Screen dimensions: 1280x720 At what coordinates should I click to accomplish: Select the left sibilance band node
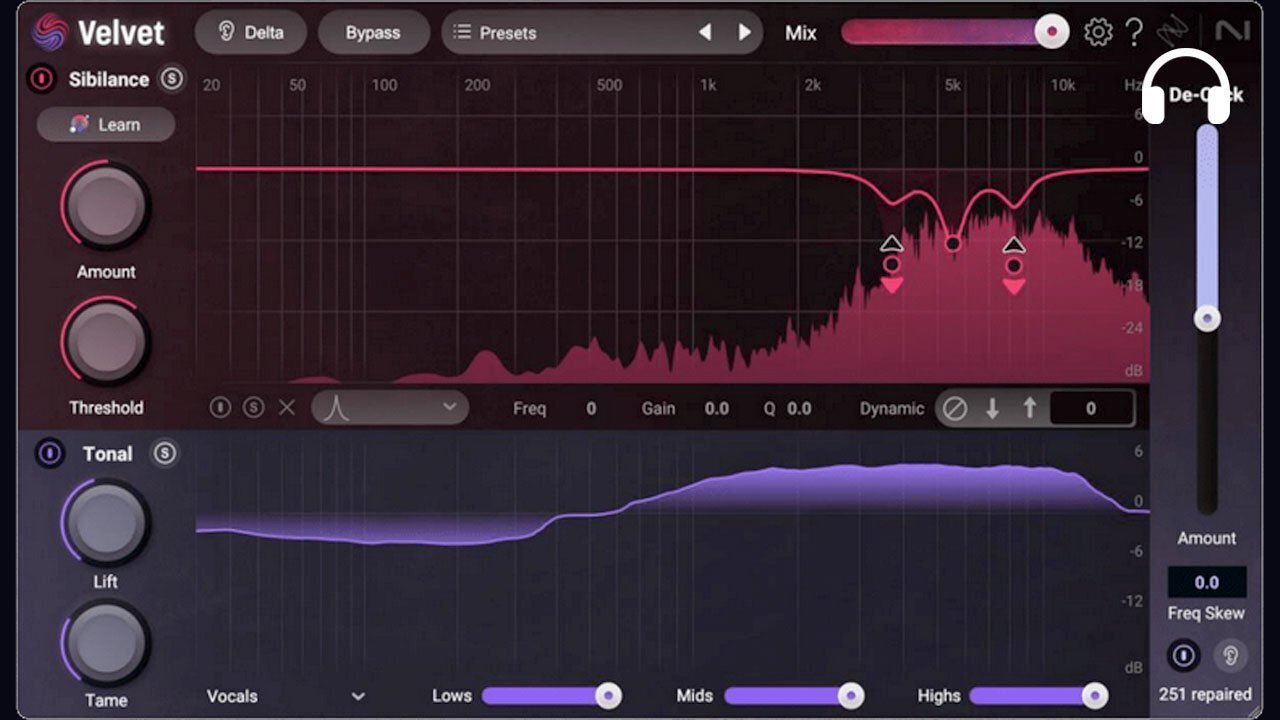pos(891,265)
